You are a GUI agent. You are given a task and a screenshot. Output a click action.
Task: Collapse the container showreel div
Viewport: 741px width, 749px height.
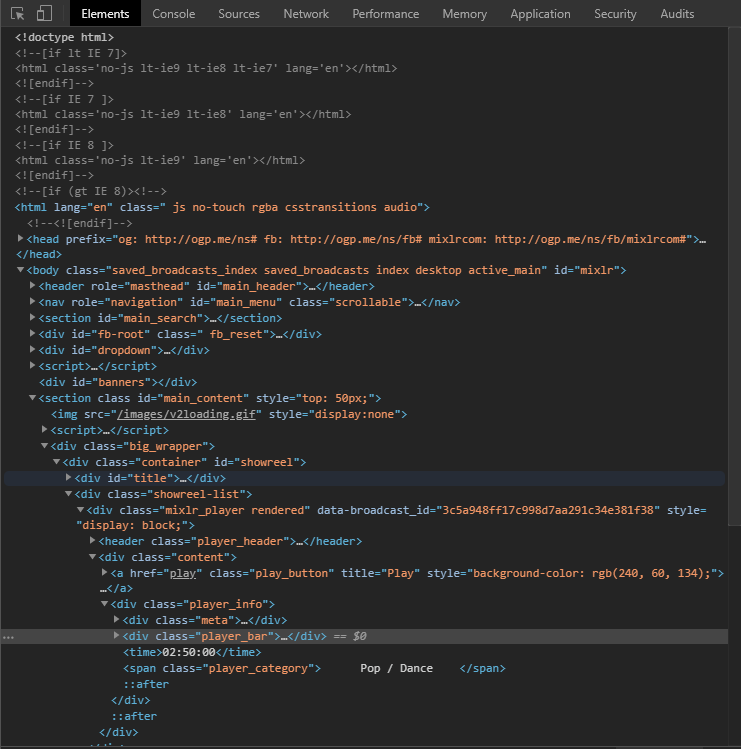(56, 461)
